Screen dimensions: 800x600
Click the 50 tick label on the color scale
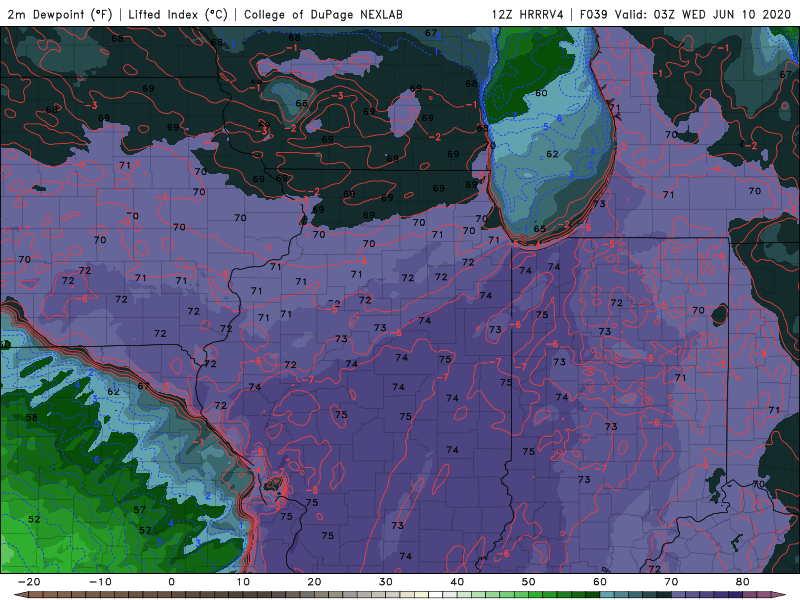pyautogui.click(x=529, y=582)
